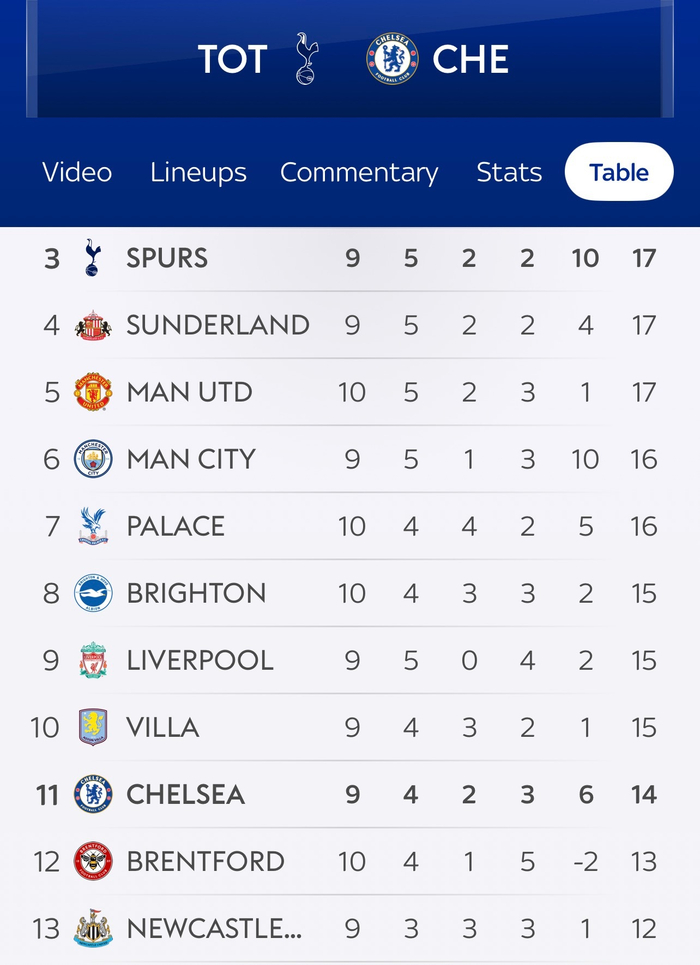Open the CHELSEA team name link
The height and width of the screenshot is (965, 700).
tap(185, 794)
